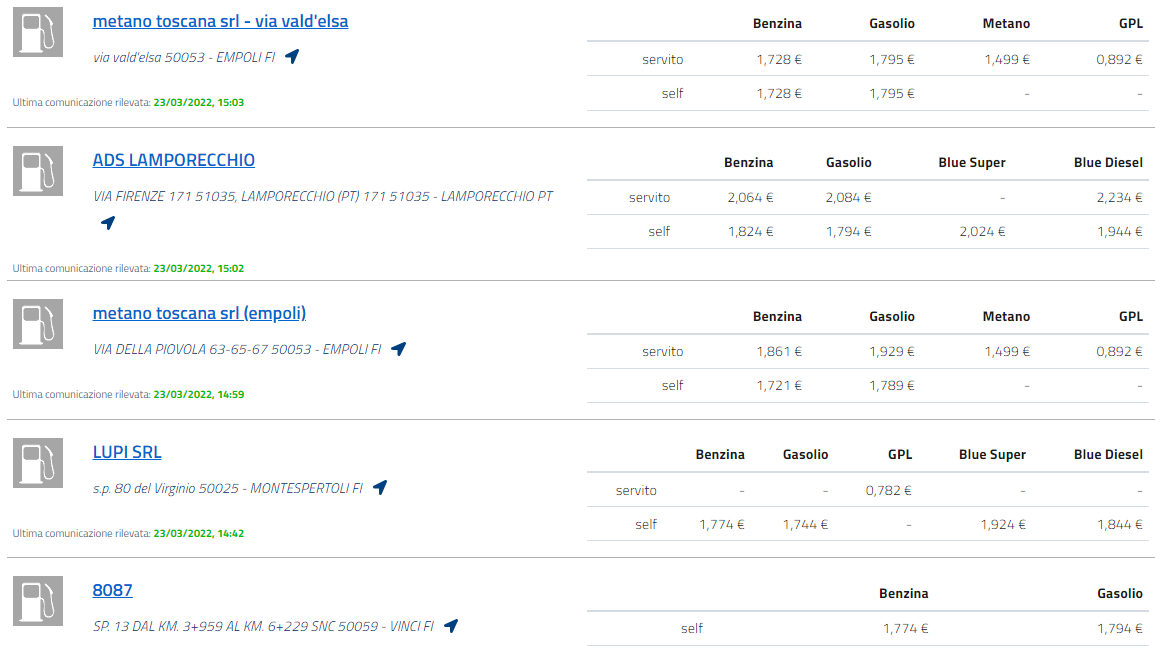Image resolution: width=1165 pixels, height=663 pixels.
Task: Open station 8087 link
Action: [x=112, y=590]
